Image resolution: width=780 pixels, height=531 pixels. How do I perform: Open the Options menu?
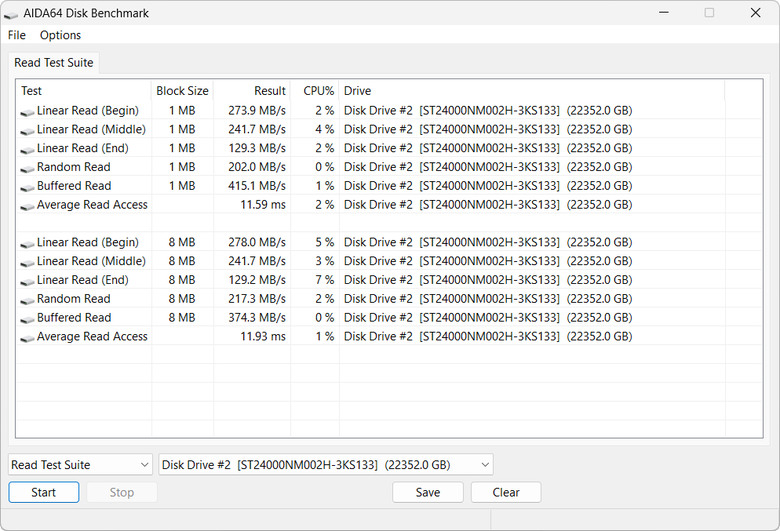pyautogui.click(x=60, y=35)
